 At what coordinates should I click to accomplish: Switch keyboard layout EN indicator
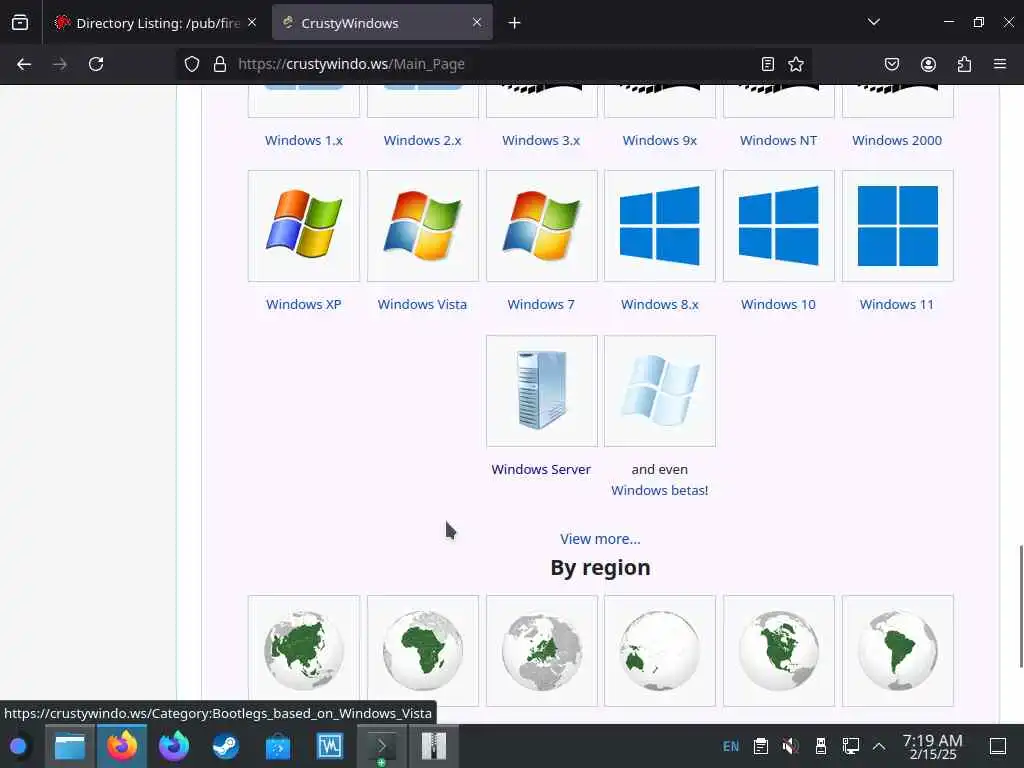click(x=731, y=746)
